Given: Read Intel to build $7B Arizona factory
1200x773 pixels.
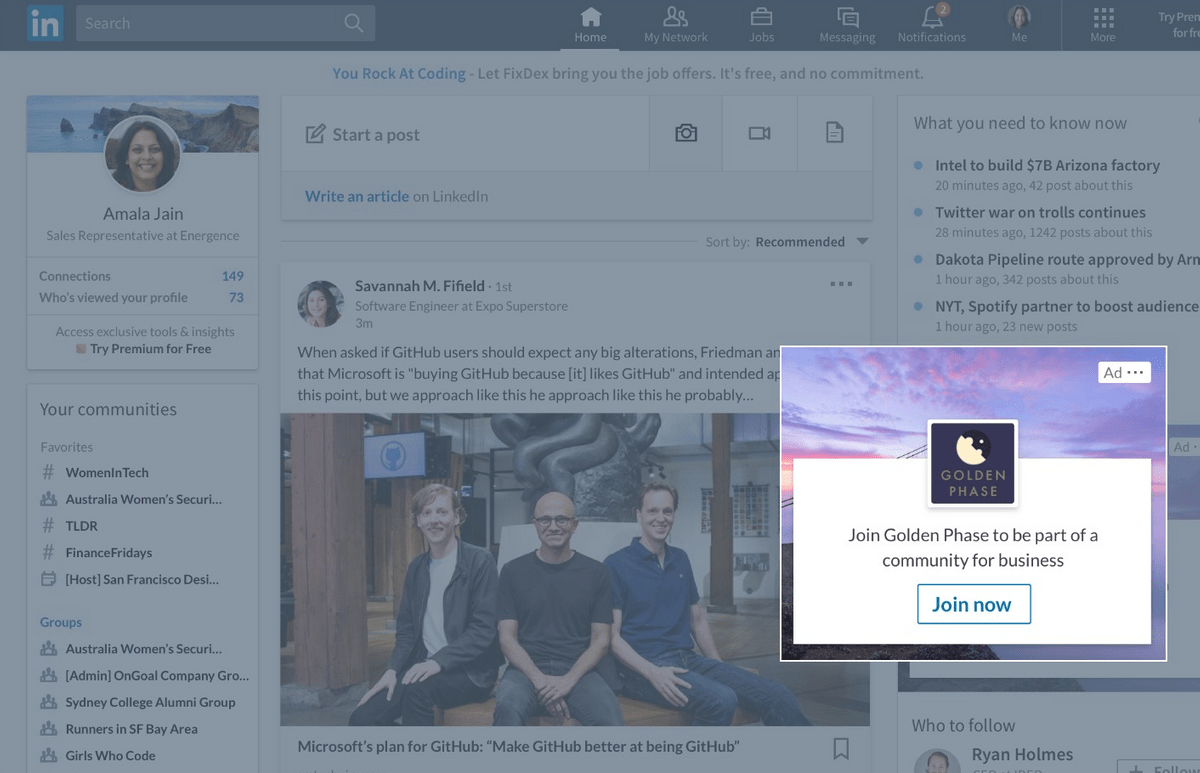Looking at the screenshot, I should coord(1047,165).
